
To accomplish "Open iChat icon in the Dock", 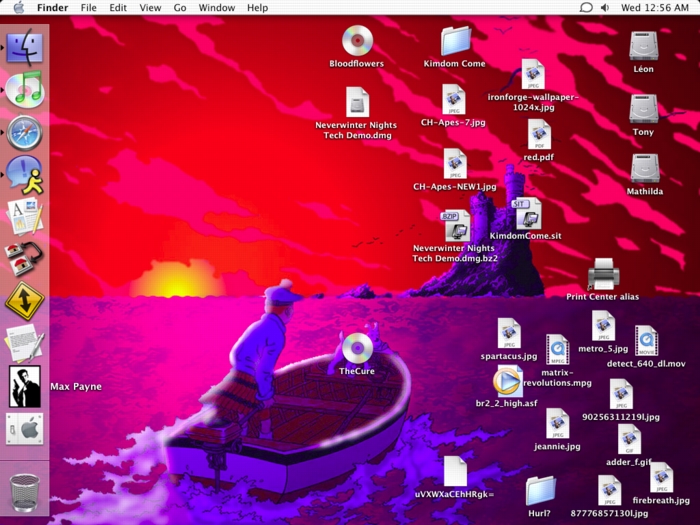I will click(25, 175).
